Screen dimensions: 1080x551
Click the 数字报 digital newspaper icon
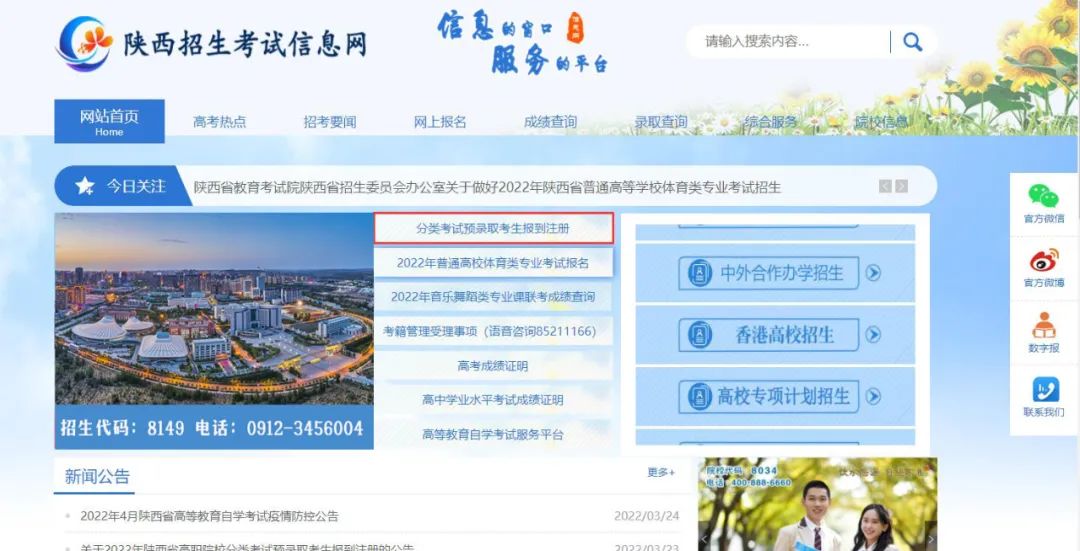(1043, 326)
